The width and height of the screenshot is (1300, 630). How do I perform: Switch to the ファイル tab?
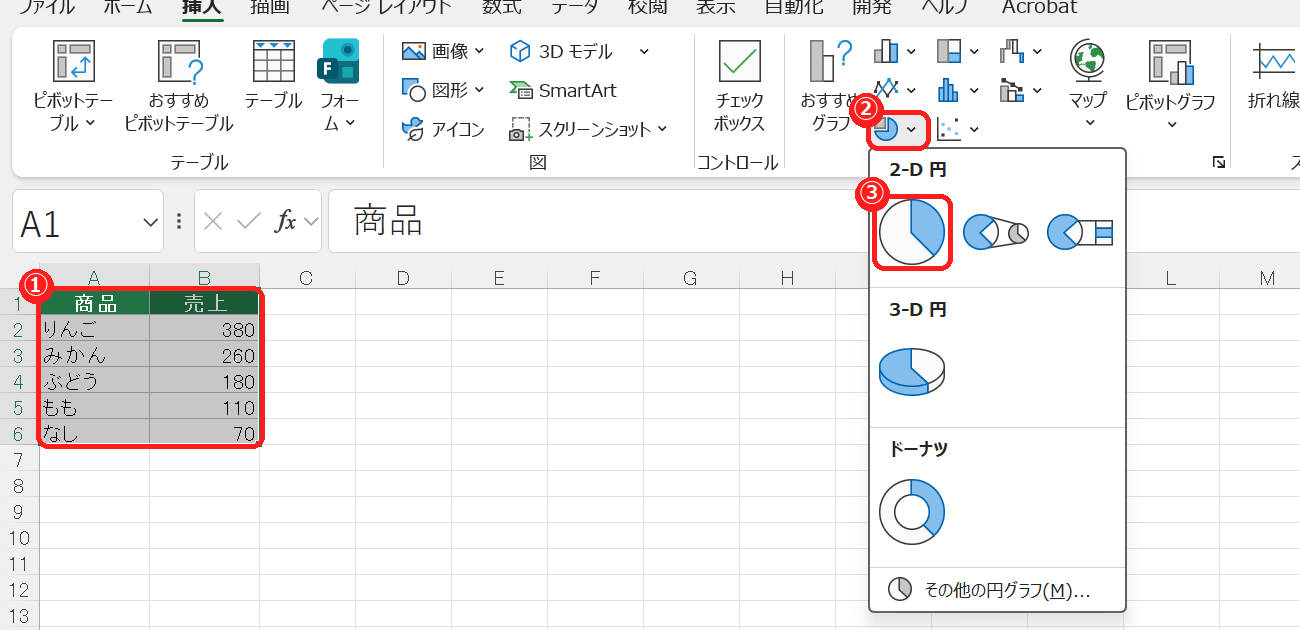coord(47,7)
